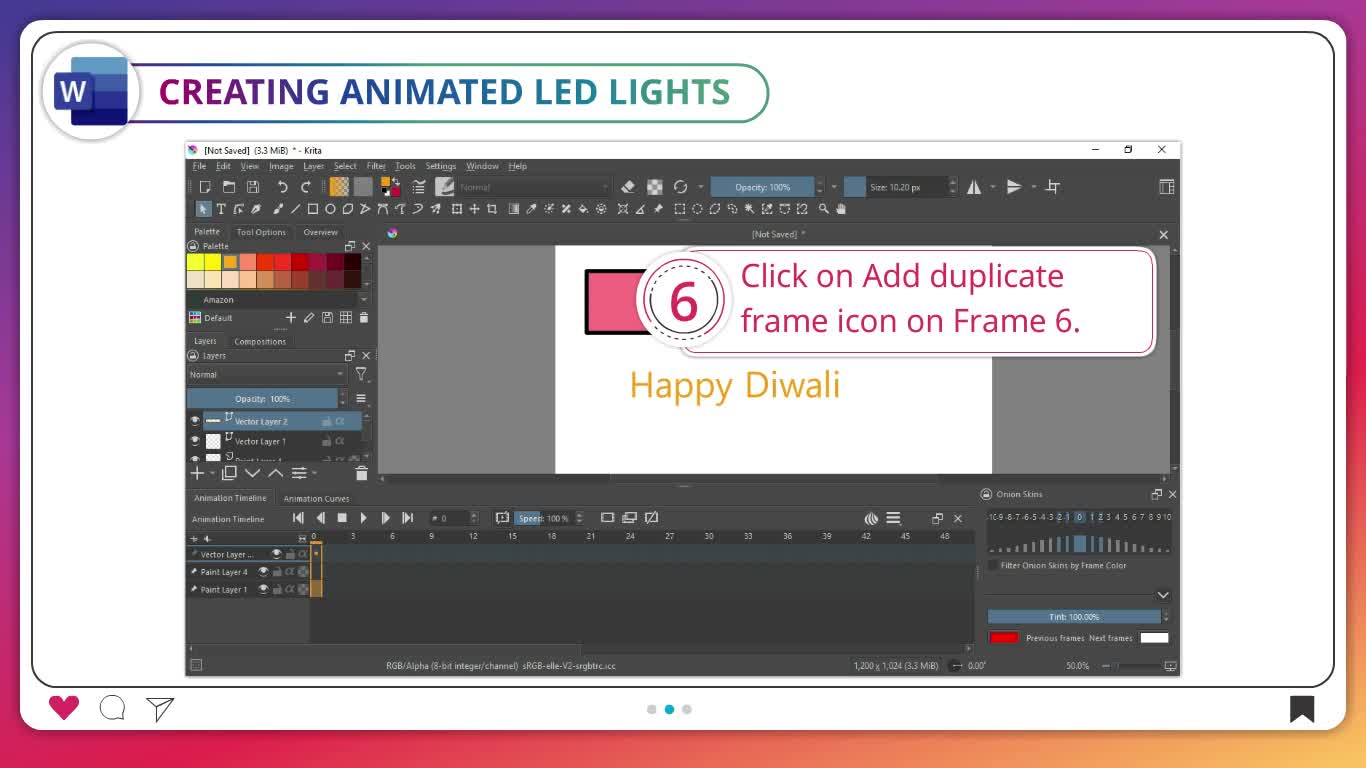1366x768 pixels.
Task: Open the layer blending mode Normal dropdown
Action: tap(266, 374)
